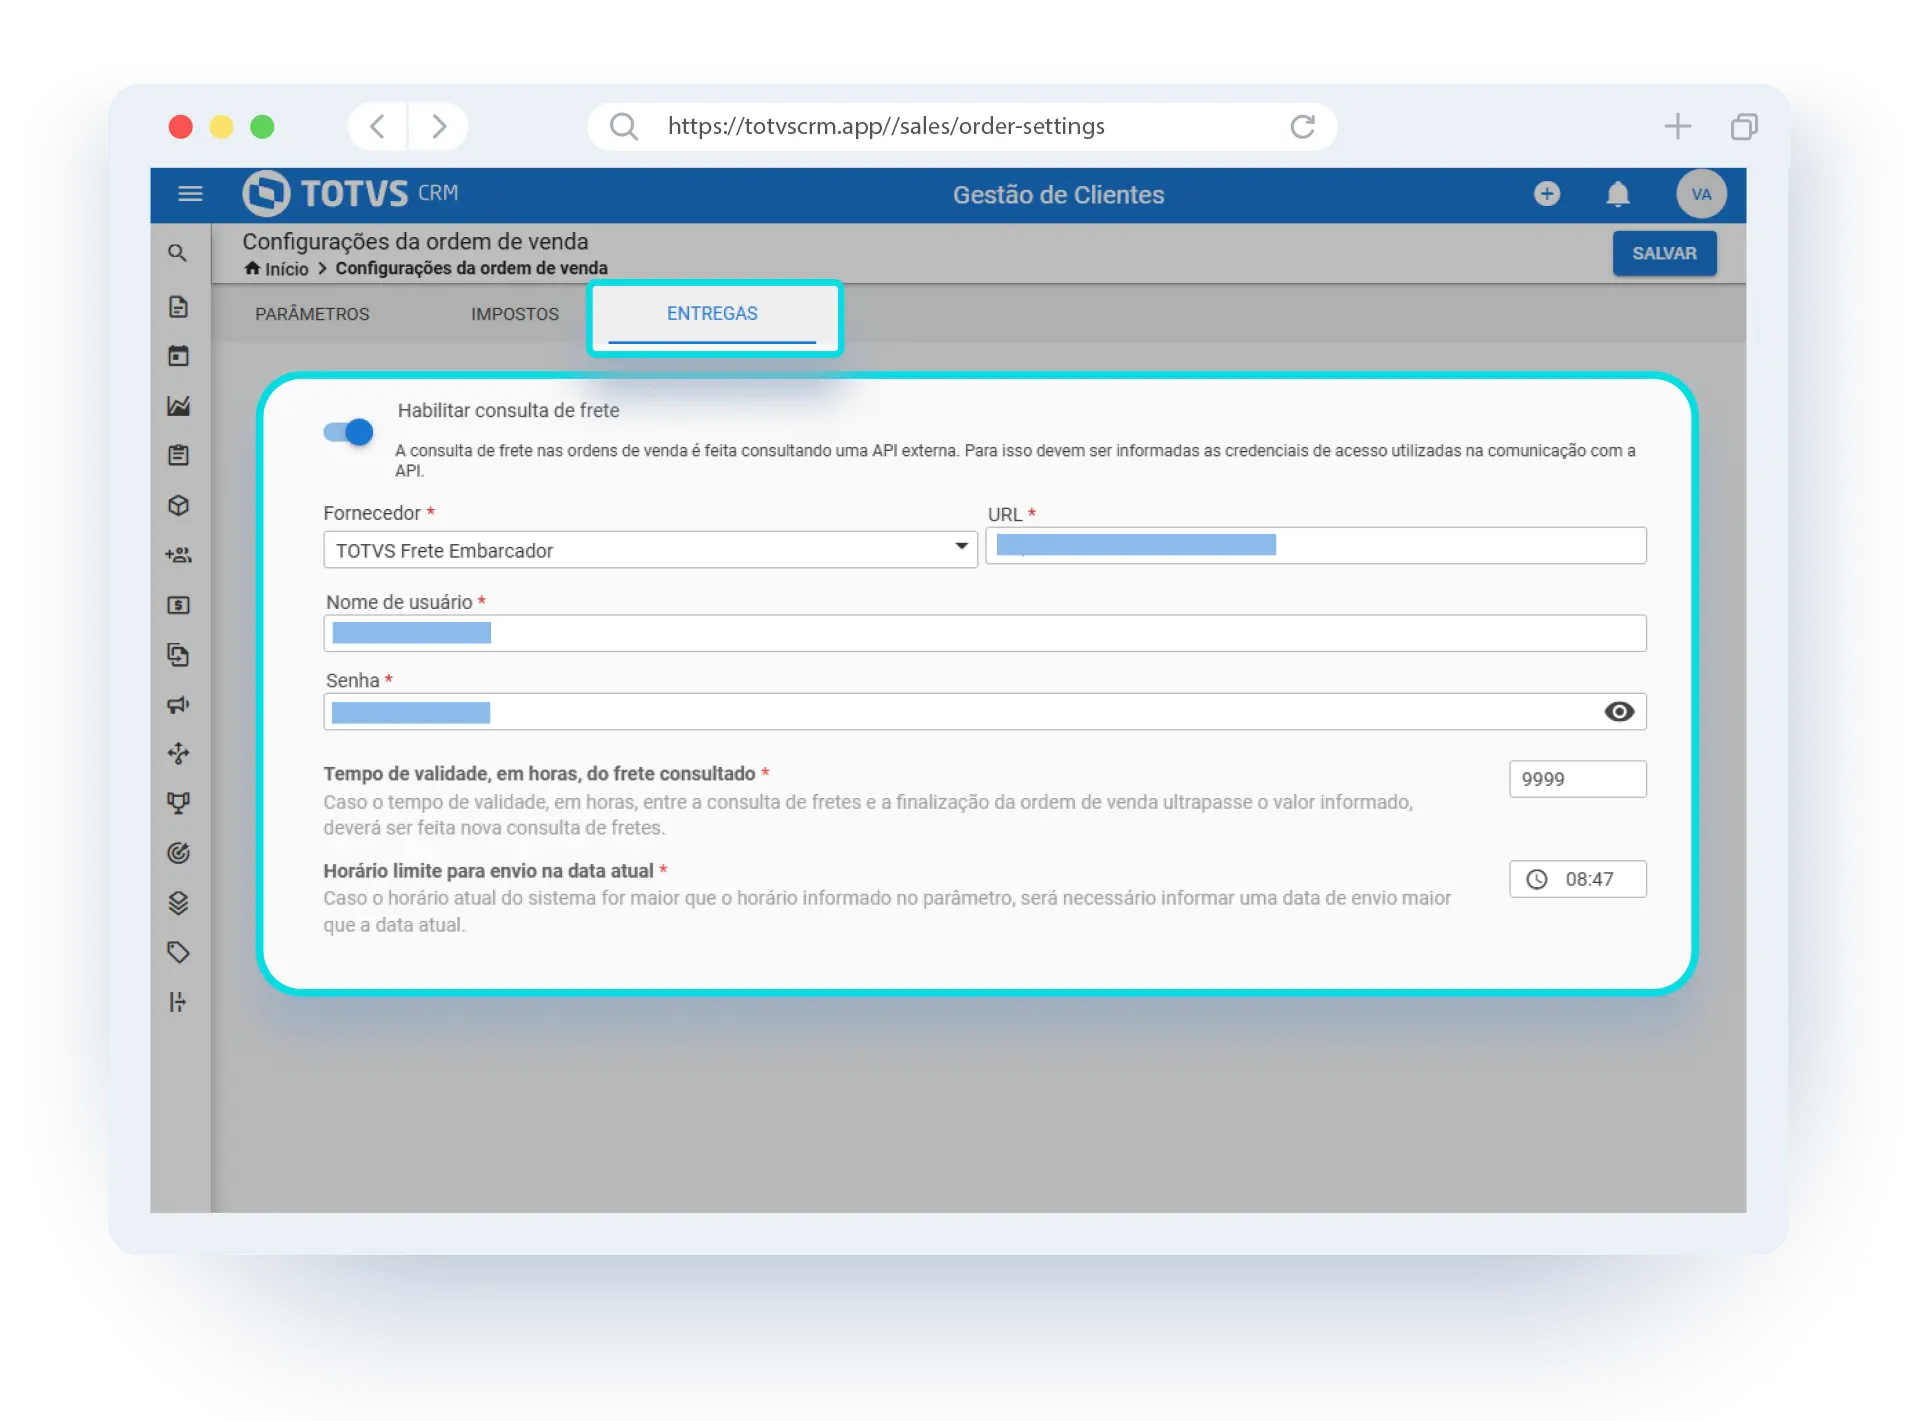Open notifications bell icon
Screen dimensions: 1917x1421
1617,194
